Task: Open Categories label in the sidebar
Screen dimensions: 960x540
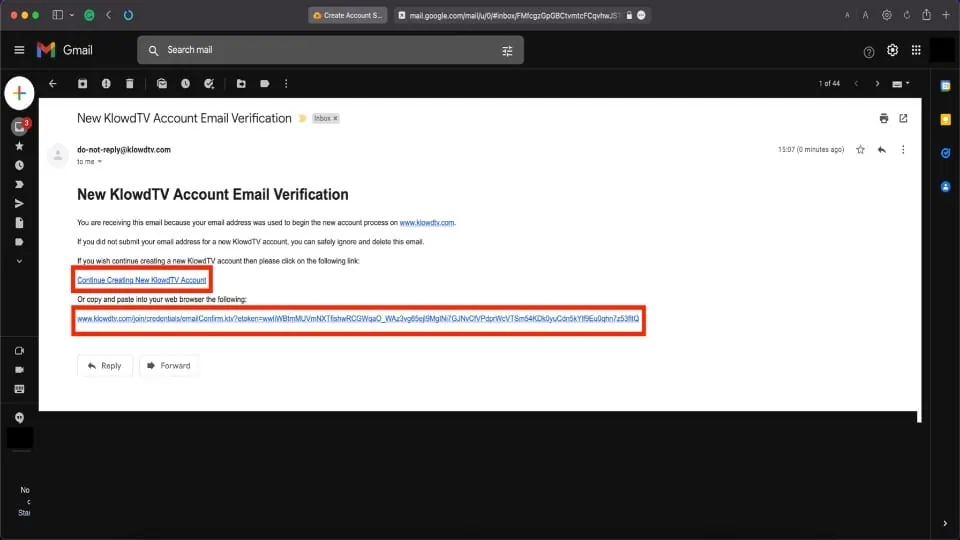Action: [x=19, y=242]
